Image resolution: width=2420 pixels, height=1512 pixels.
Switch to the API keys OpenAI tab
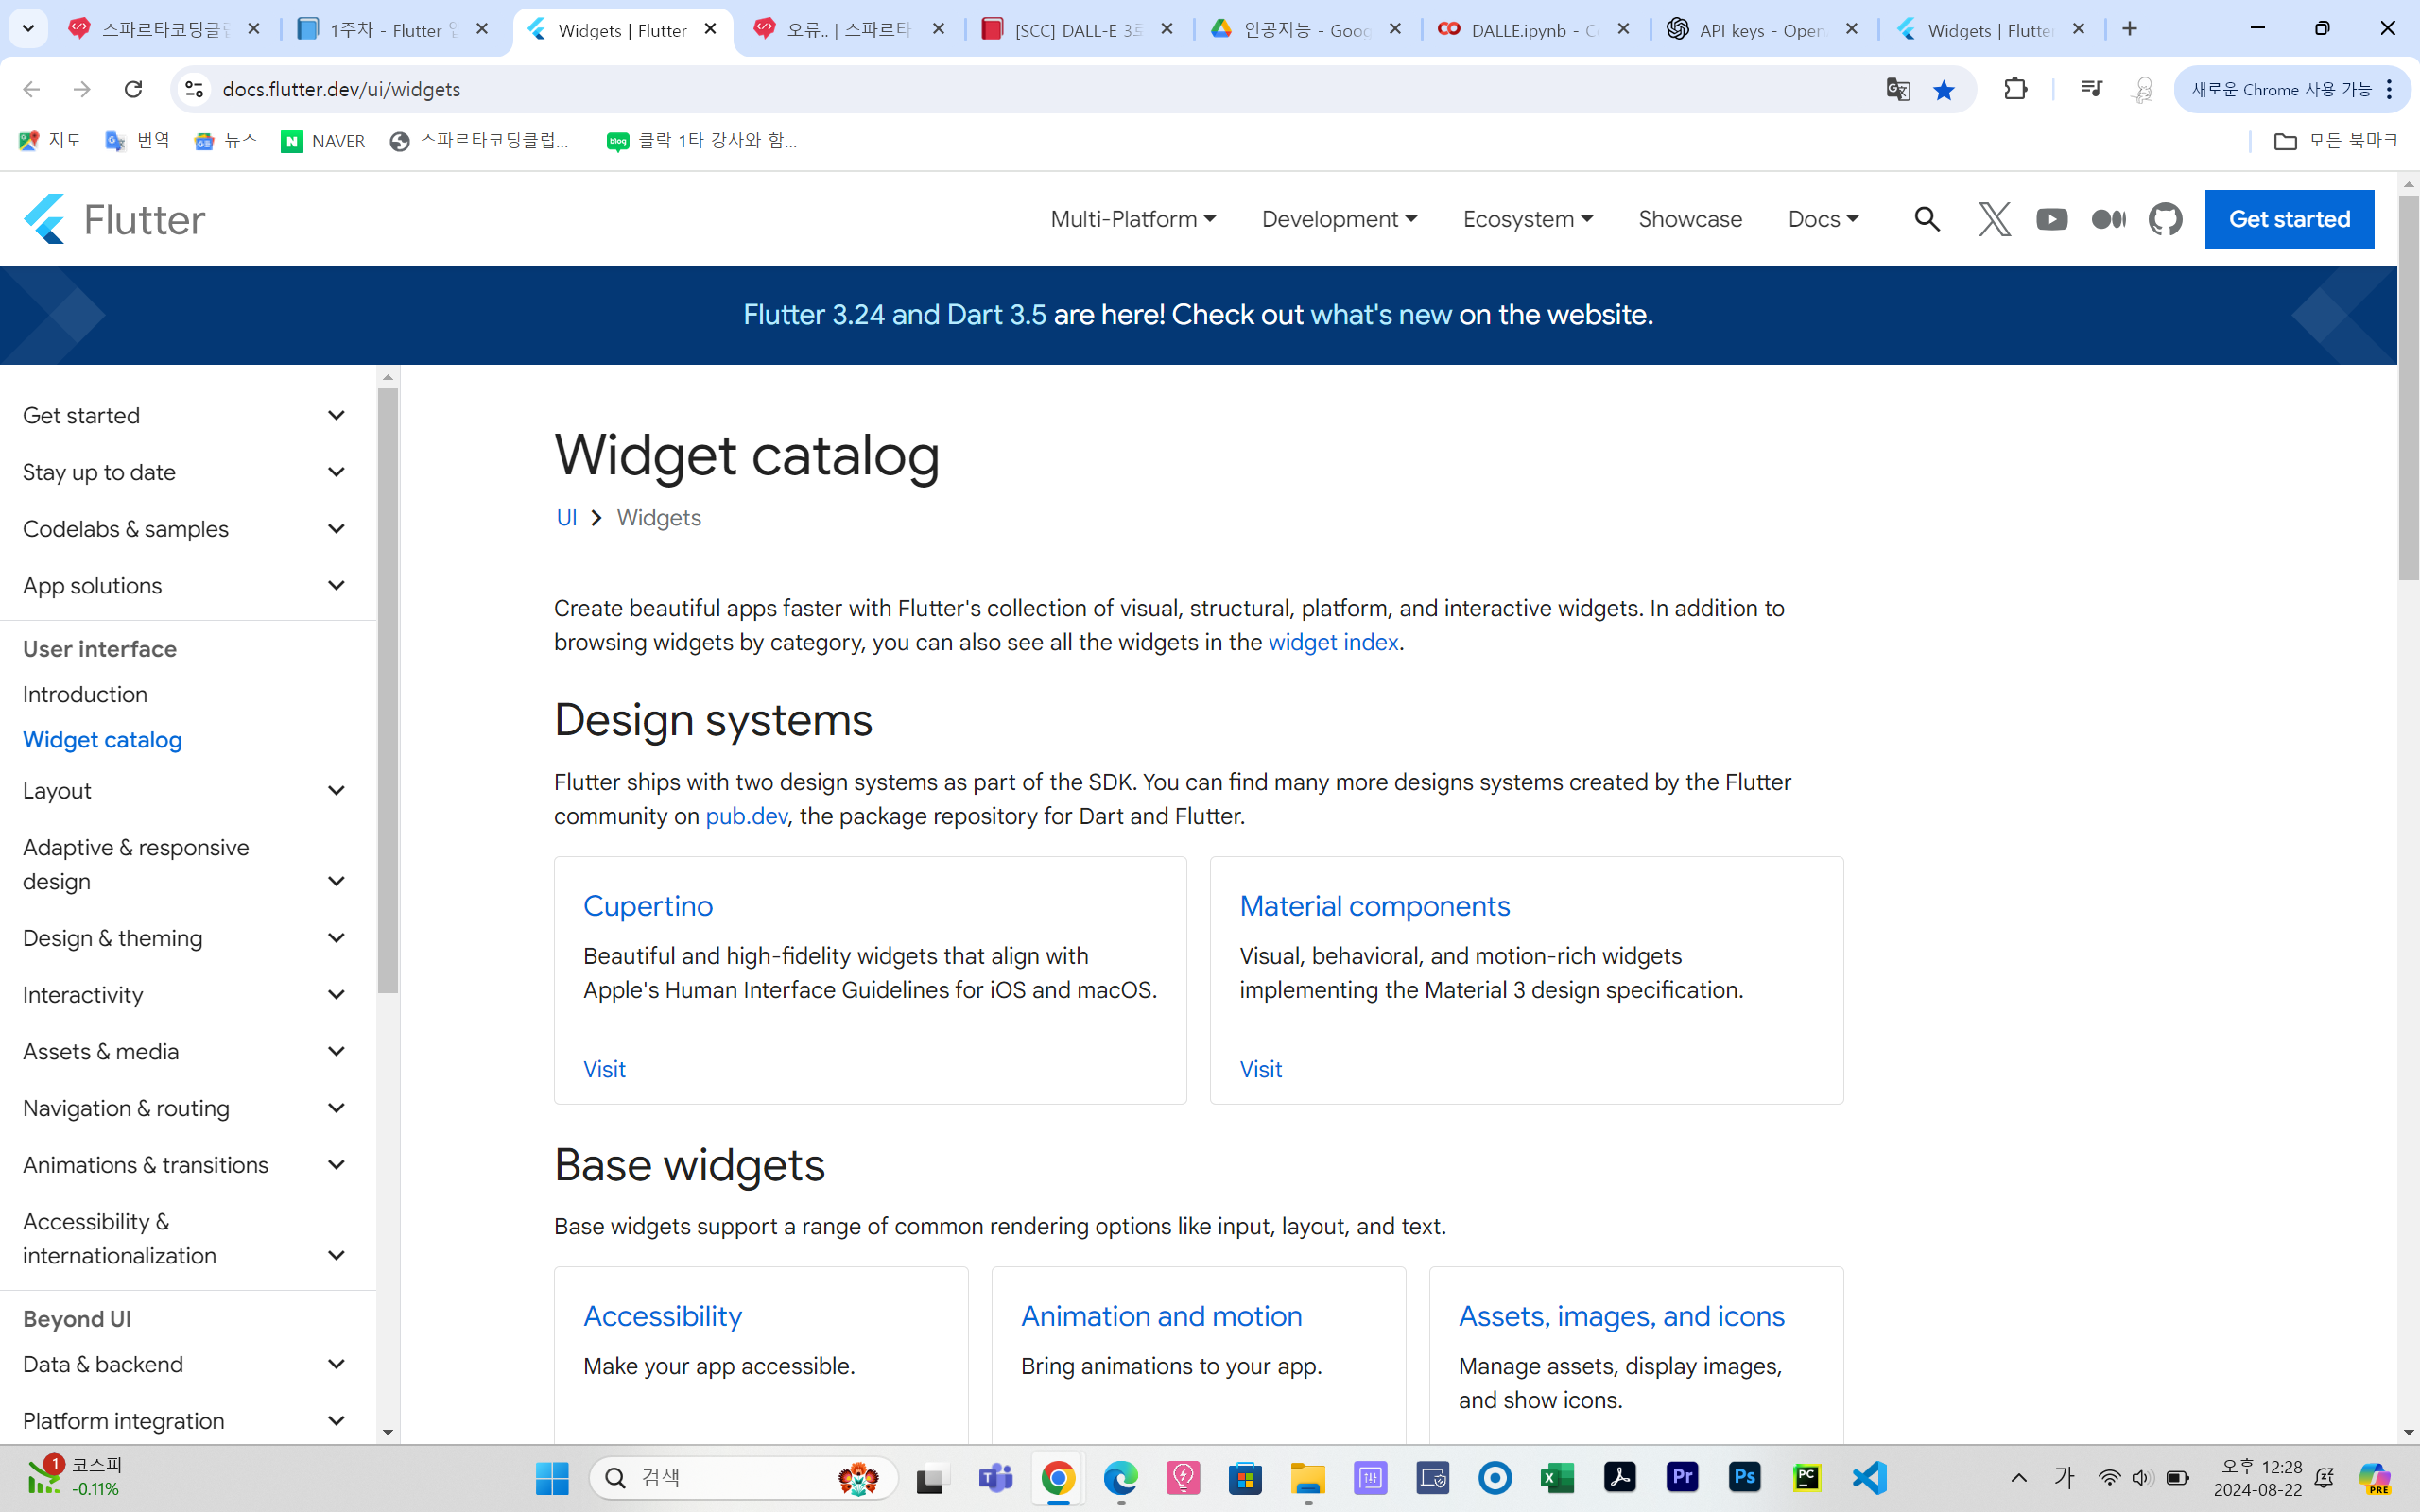[x=1763, y=30]
